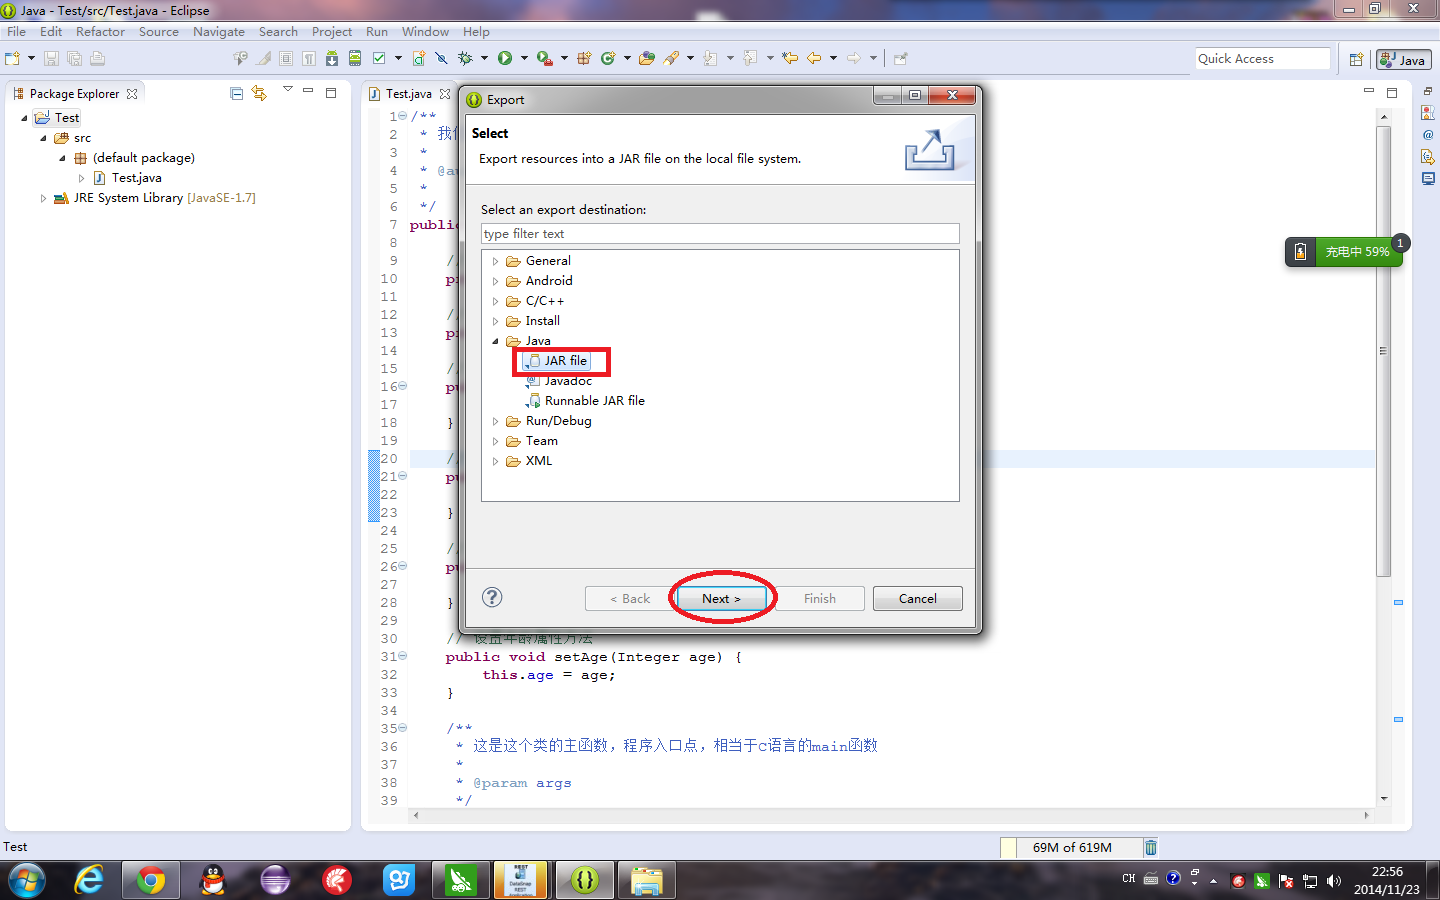Click the Export dialog help icon
The width and height of the screenshot is (1440, 900).
[492, 597]
